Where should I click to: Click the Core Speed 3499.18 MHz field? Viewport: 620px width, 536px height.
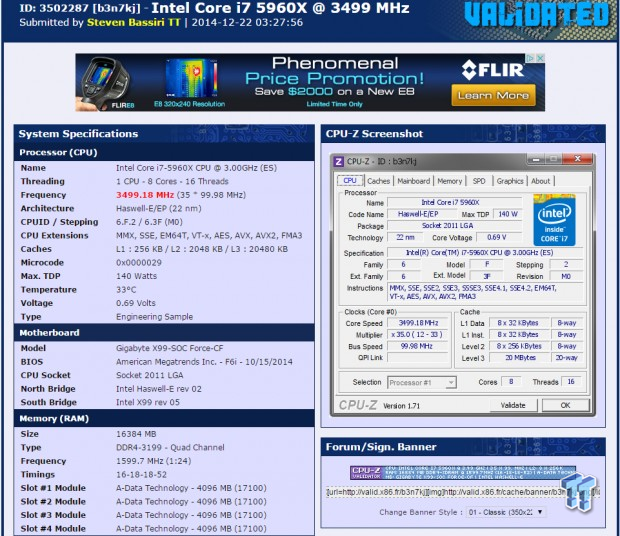(x=418, y=323)
